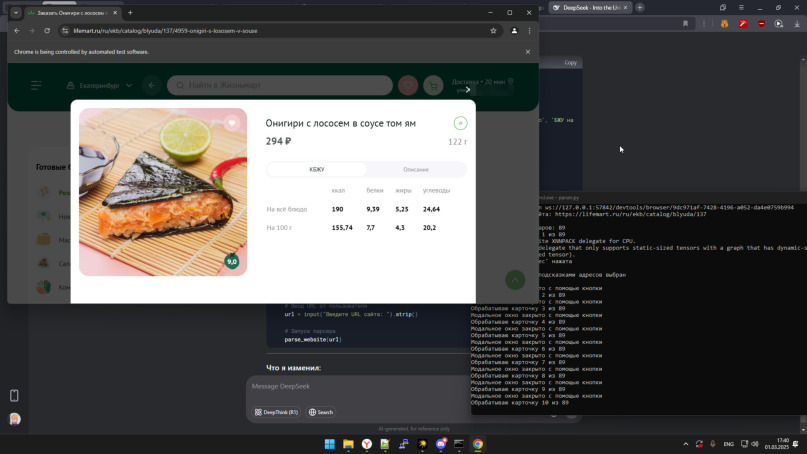The image size is (807, 454).
Task: Open the background browser's hamburger menu
Action: coord(741,8)
